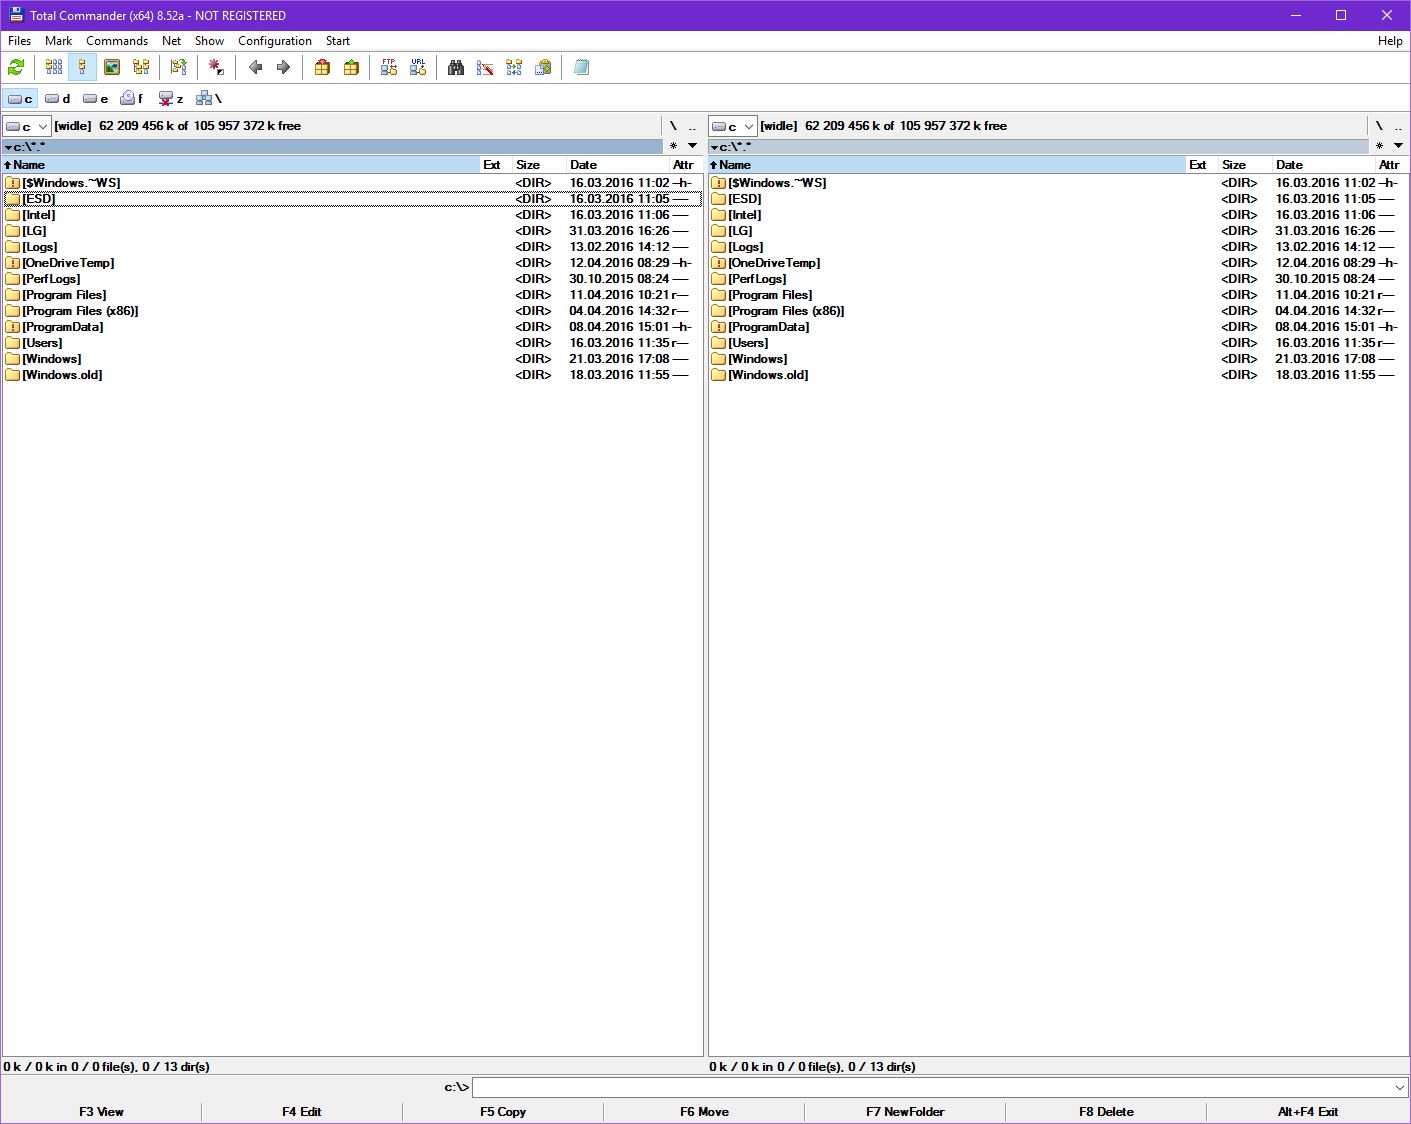Open left panel directory history arrow
1411x1124 pixels.
[692, 146]
